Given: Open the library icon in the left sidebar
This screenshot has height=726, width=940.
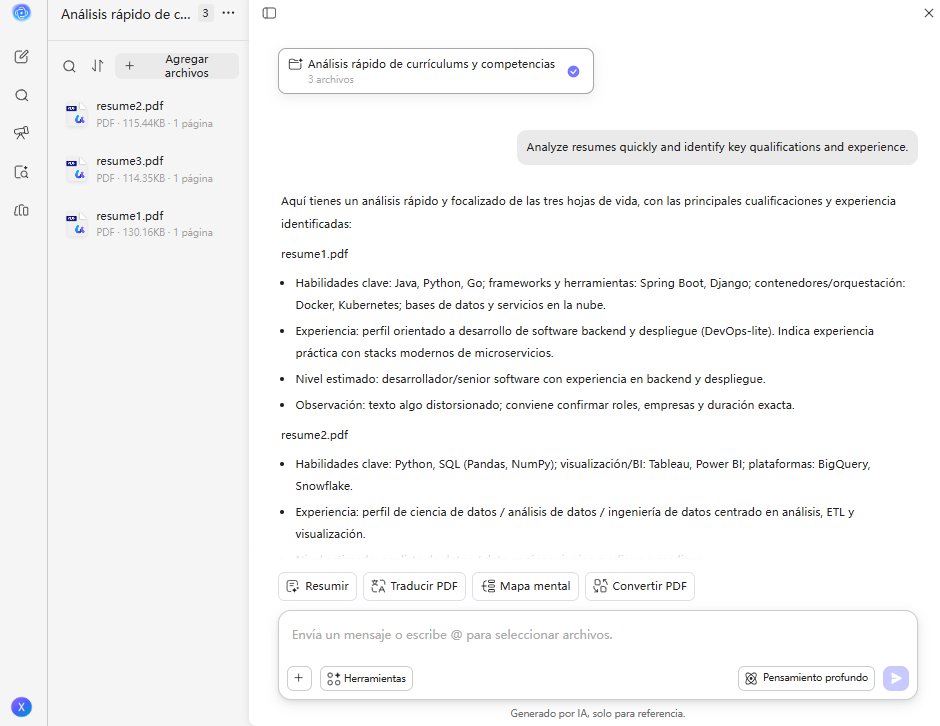Looking at the screenshot, I should (x=21, y=210).
